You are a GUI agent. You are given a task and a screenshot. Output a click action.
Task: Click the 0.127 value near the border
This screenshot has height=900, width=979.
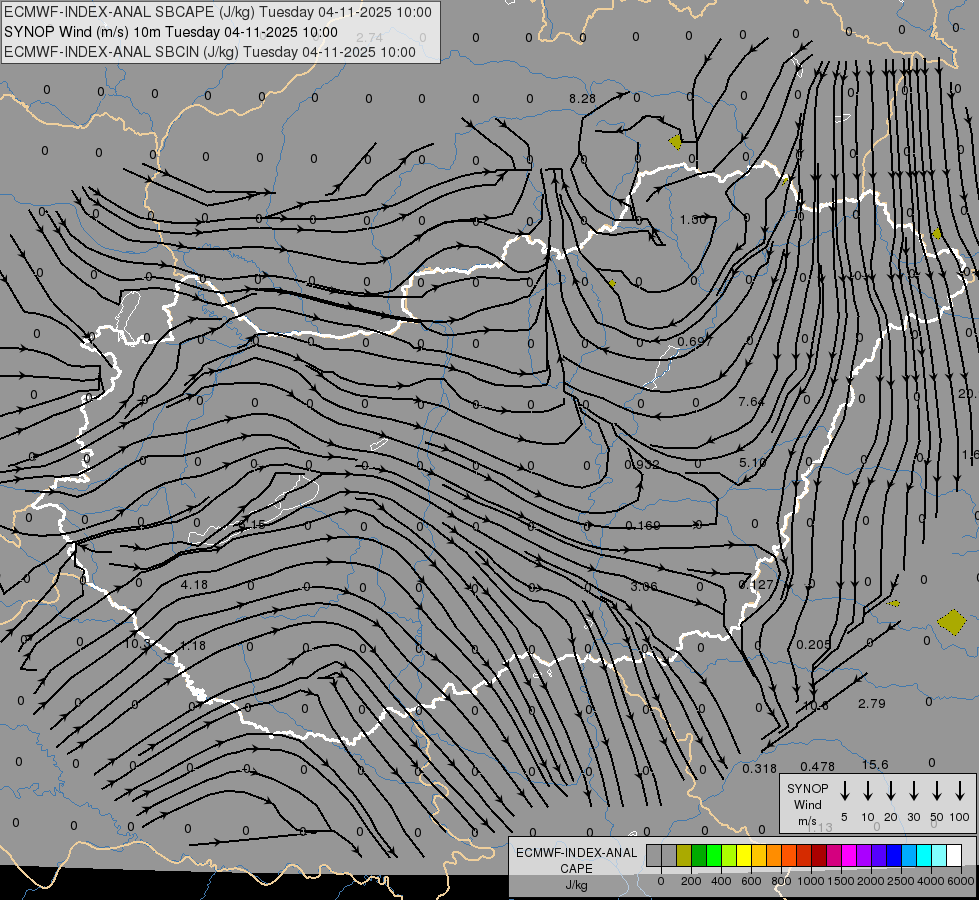tap(755, 585)
